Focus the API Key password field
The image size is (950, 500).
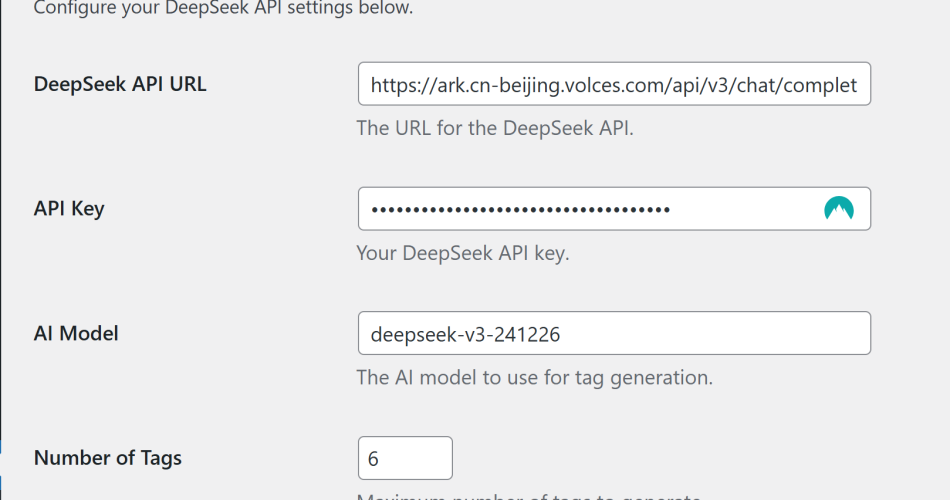(x=614, y=208)
